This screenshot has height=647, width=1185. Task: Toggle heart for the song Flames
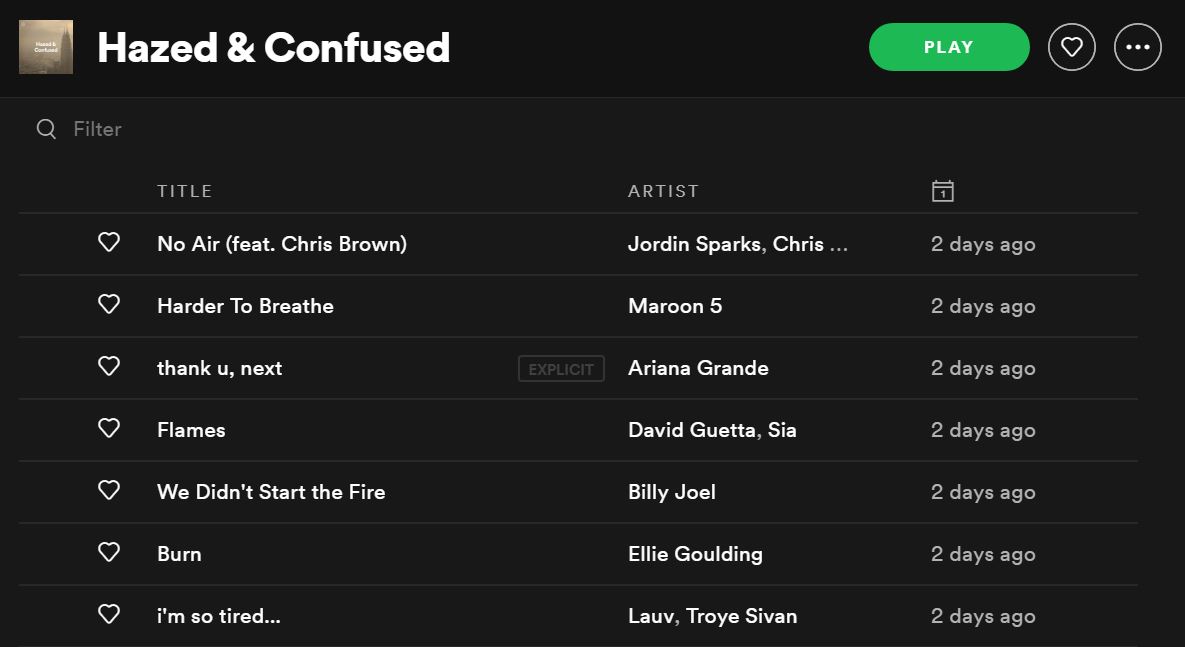coord(109,429)
